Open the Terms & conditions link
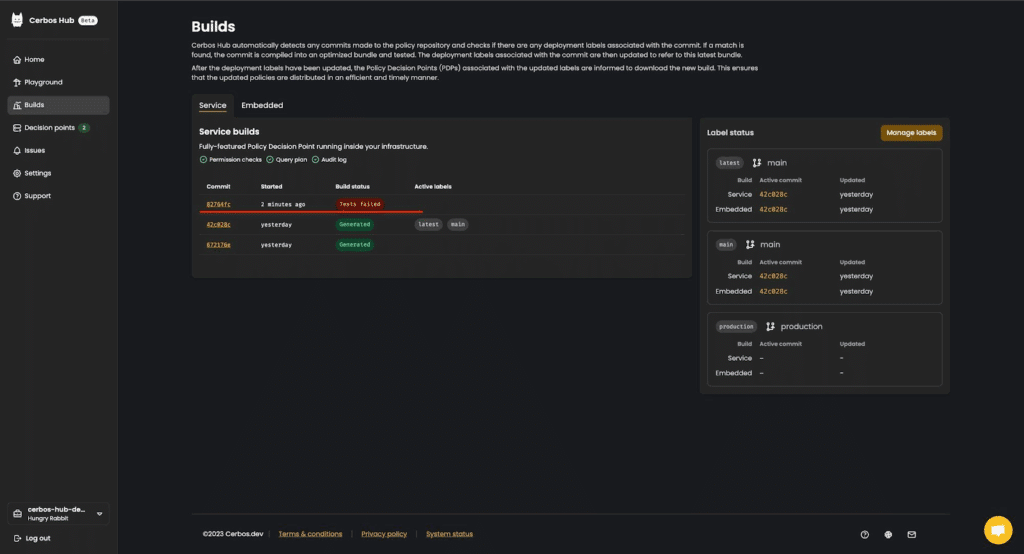Image resolution: width=1024 pixels, height=554 pixels. pos(310,534)
